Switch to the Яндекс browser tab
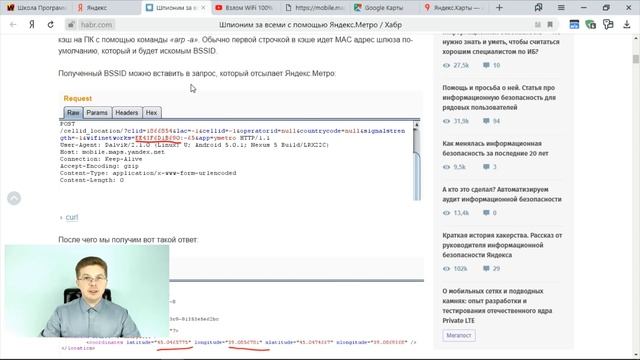Image resolution: width=640 pixels, height=360 pixels. click(92, 8)
